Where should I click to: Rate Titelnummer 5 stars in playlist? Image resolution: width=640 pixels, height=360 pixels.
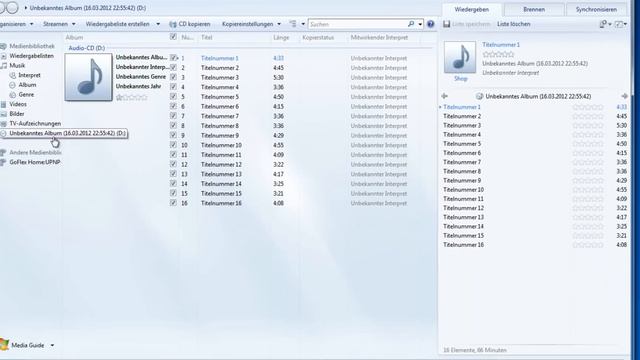pos(588,144)
